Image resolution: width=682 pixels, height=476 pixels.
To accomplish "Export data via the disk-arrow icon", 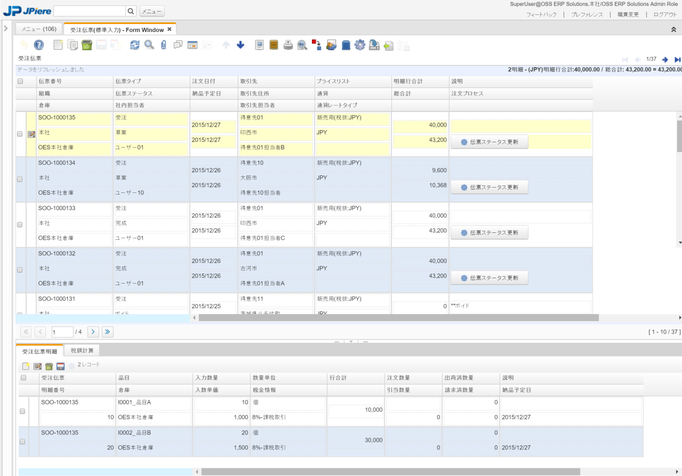I will point(374,45).
